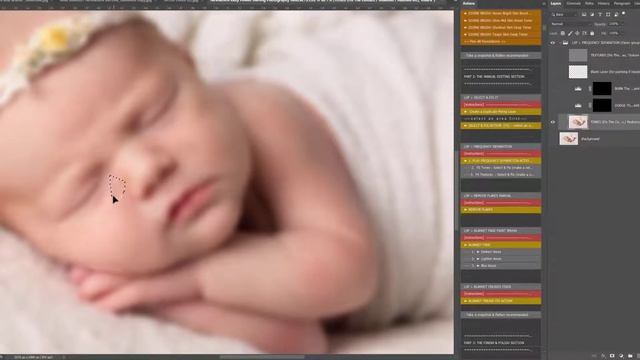Lock artboard nesting icon in Layers panel

585,33
